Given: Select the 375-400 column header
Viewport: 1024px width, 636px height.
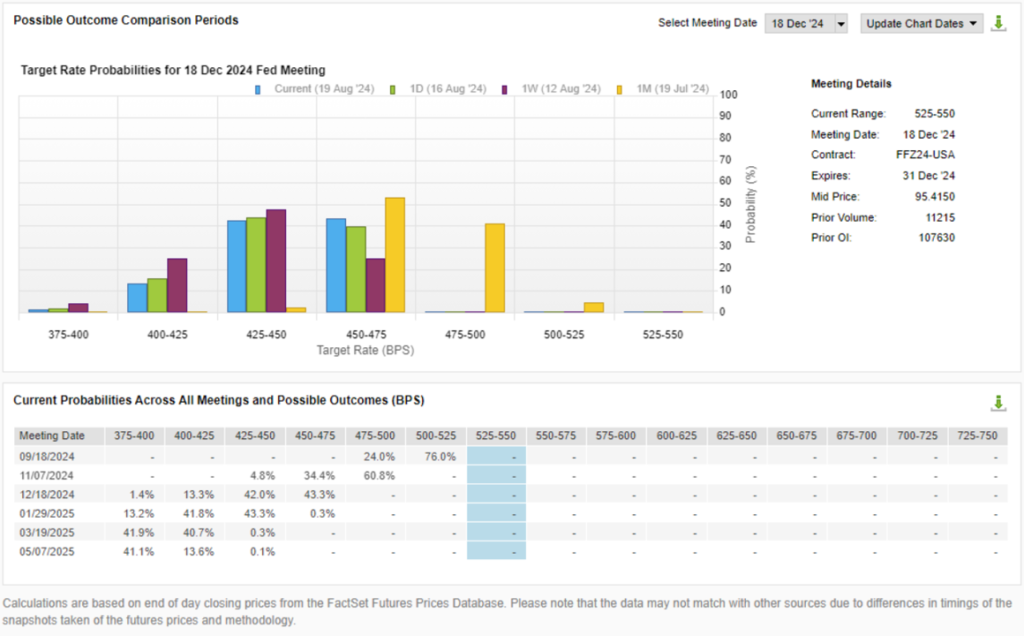Looking at the screenshot, I should pyautogui.click(x=134, y=436).
